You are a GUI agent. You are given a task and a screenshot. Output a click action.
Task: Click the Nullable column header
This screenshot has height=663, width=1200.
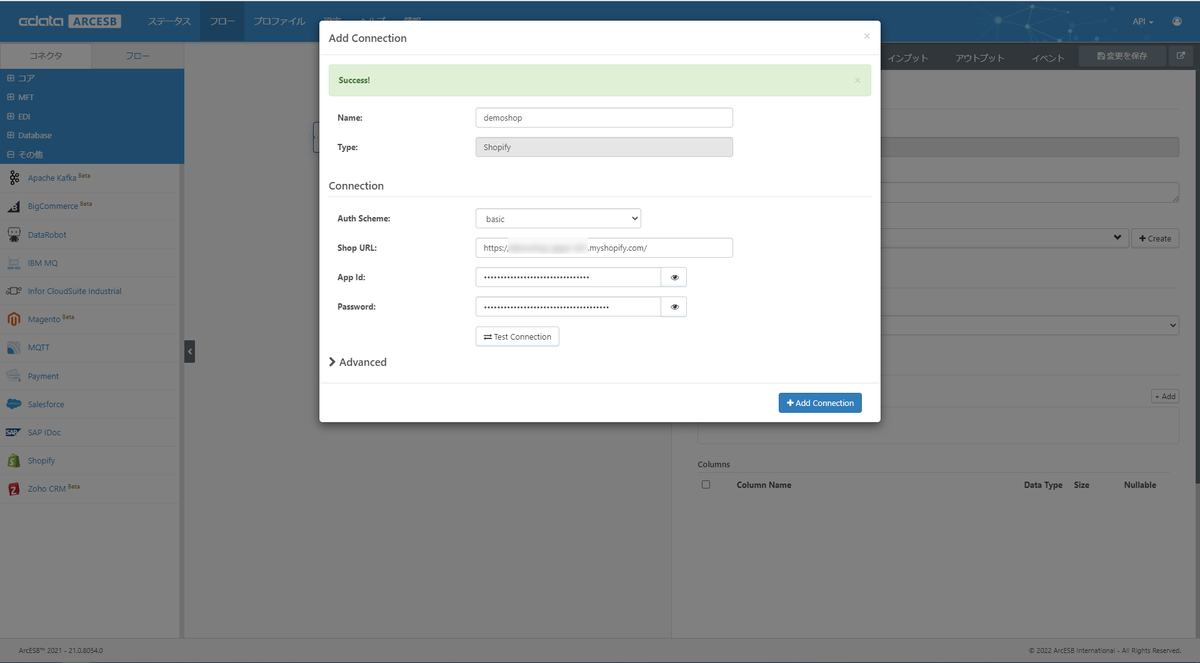[1140, 485]
